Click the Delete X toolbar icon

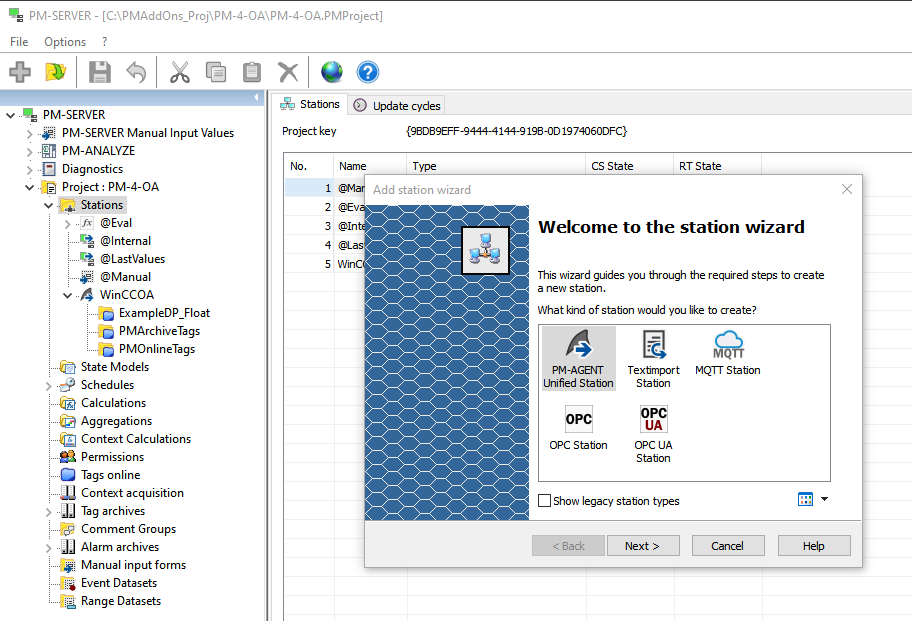[x=288, y=72]
